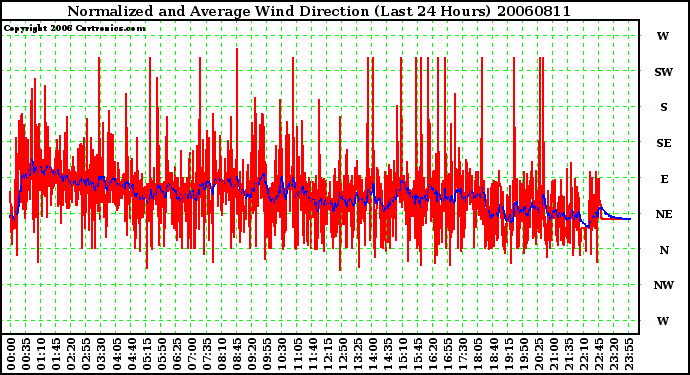Click the 11:40 time label
This screenshot has height=375, width=690.
pyautogui.click(x=312, y=354)
